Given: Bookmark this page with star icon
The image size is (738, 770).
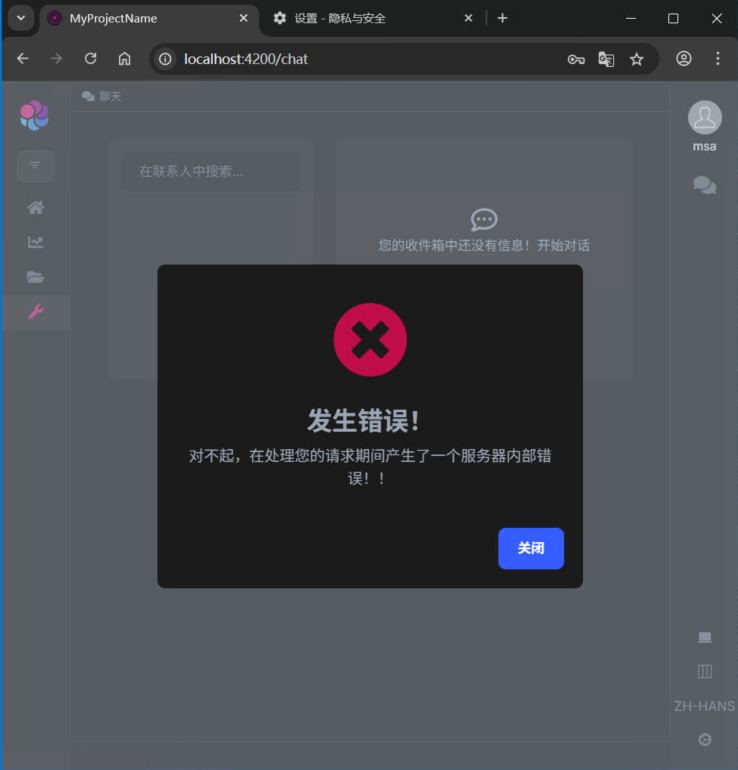Looking at the screenshot, I should [x=637, y=59].
